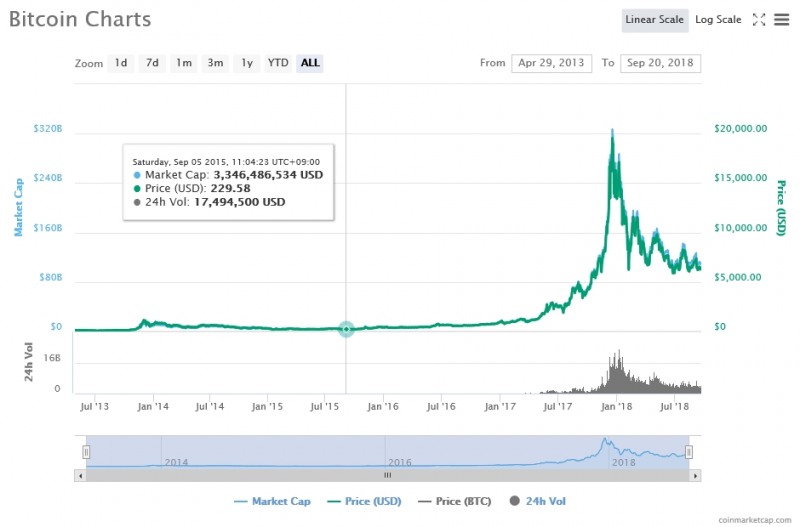The image size is (800, 527).
Task: Set zoom to YTD
Action: [x=278, y=63]
